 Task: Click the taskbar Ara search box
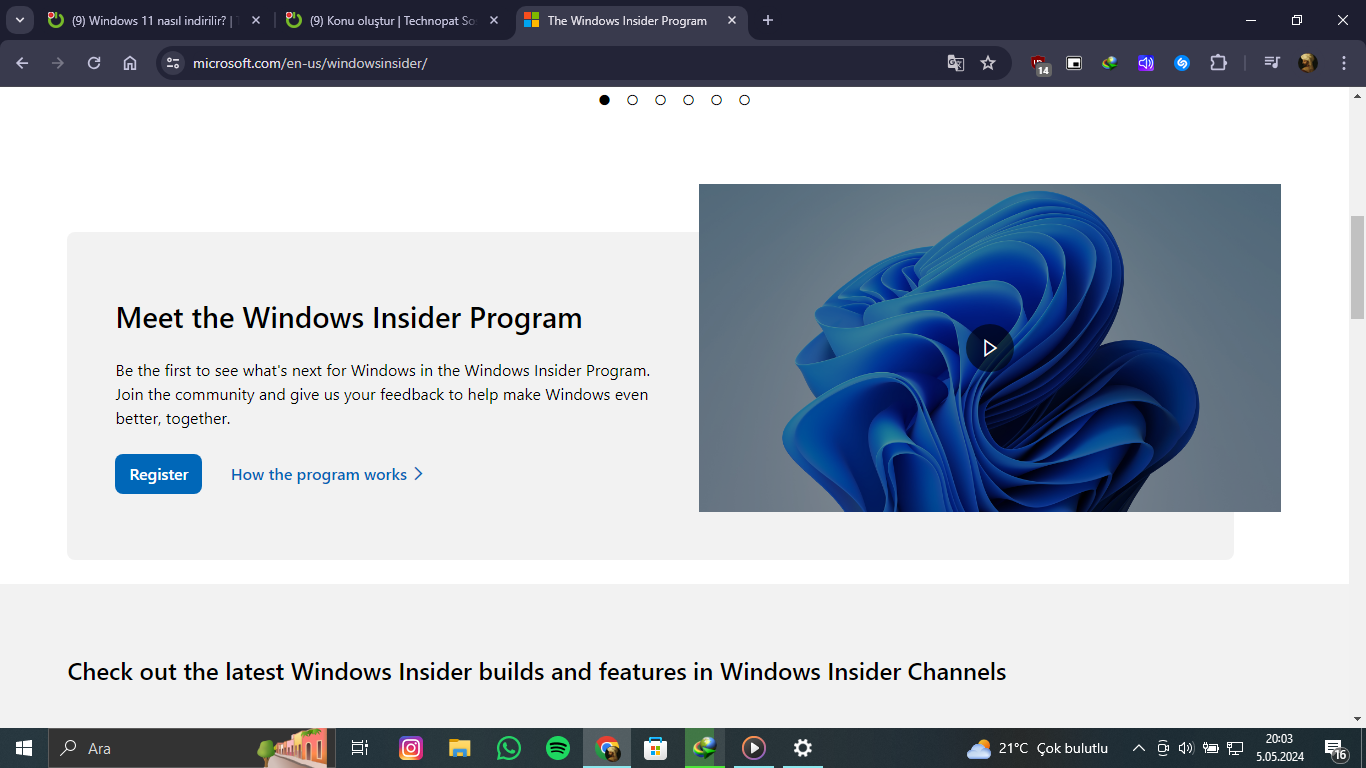pos(188,748)
